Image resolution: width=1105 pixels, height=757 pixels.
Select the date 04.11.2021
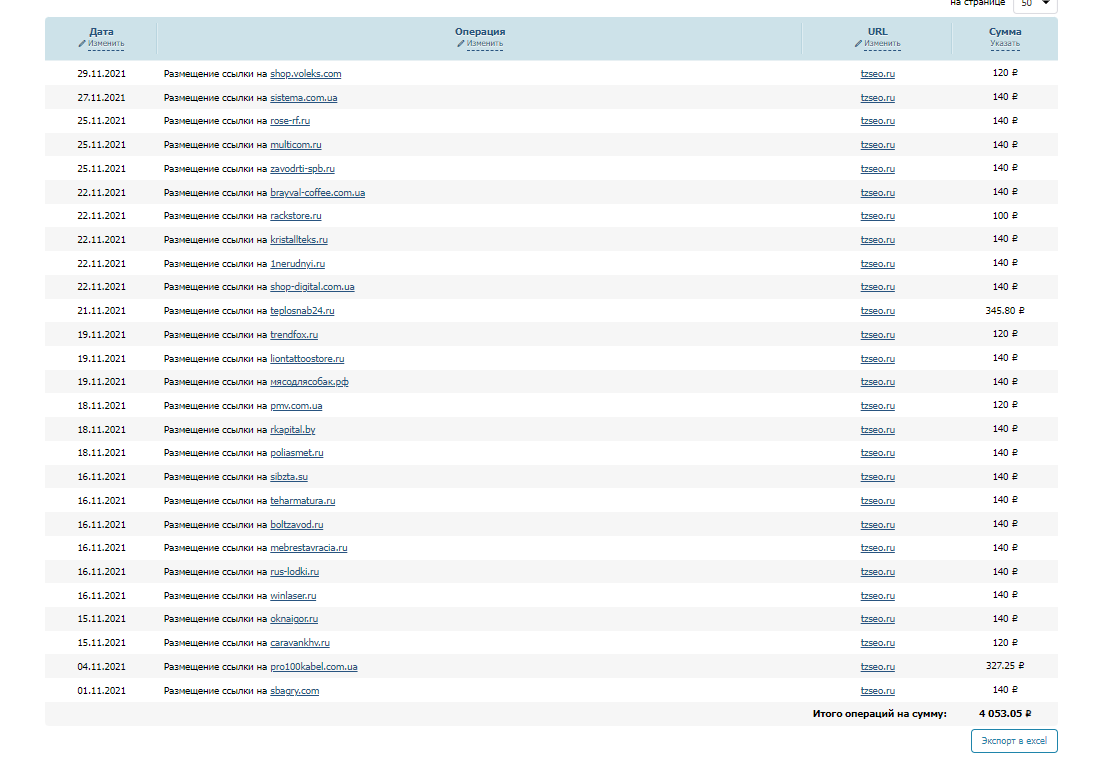click(x=101, y=667)
